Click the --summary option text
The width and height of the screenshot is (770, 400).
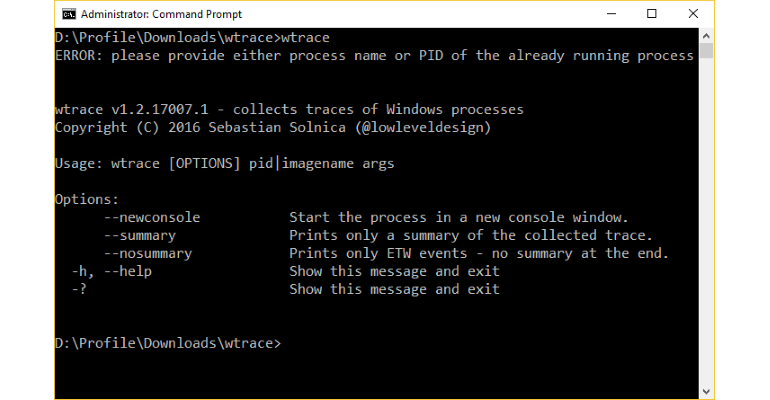click(140, 236)
